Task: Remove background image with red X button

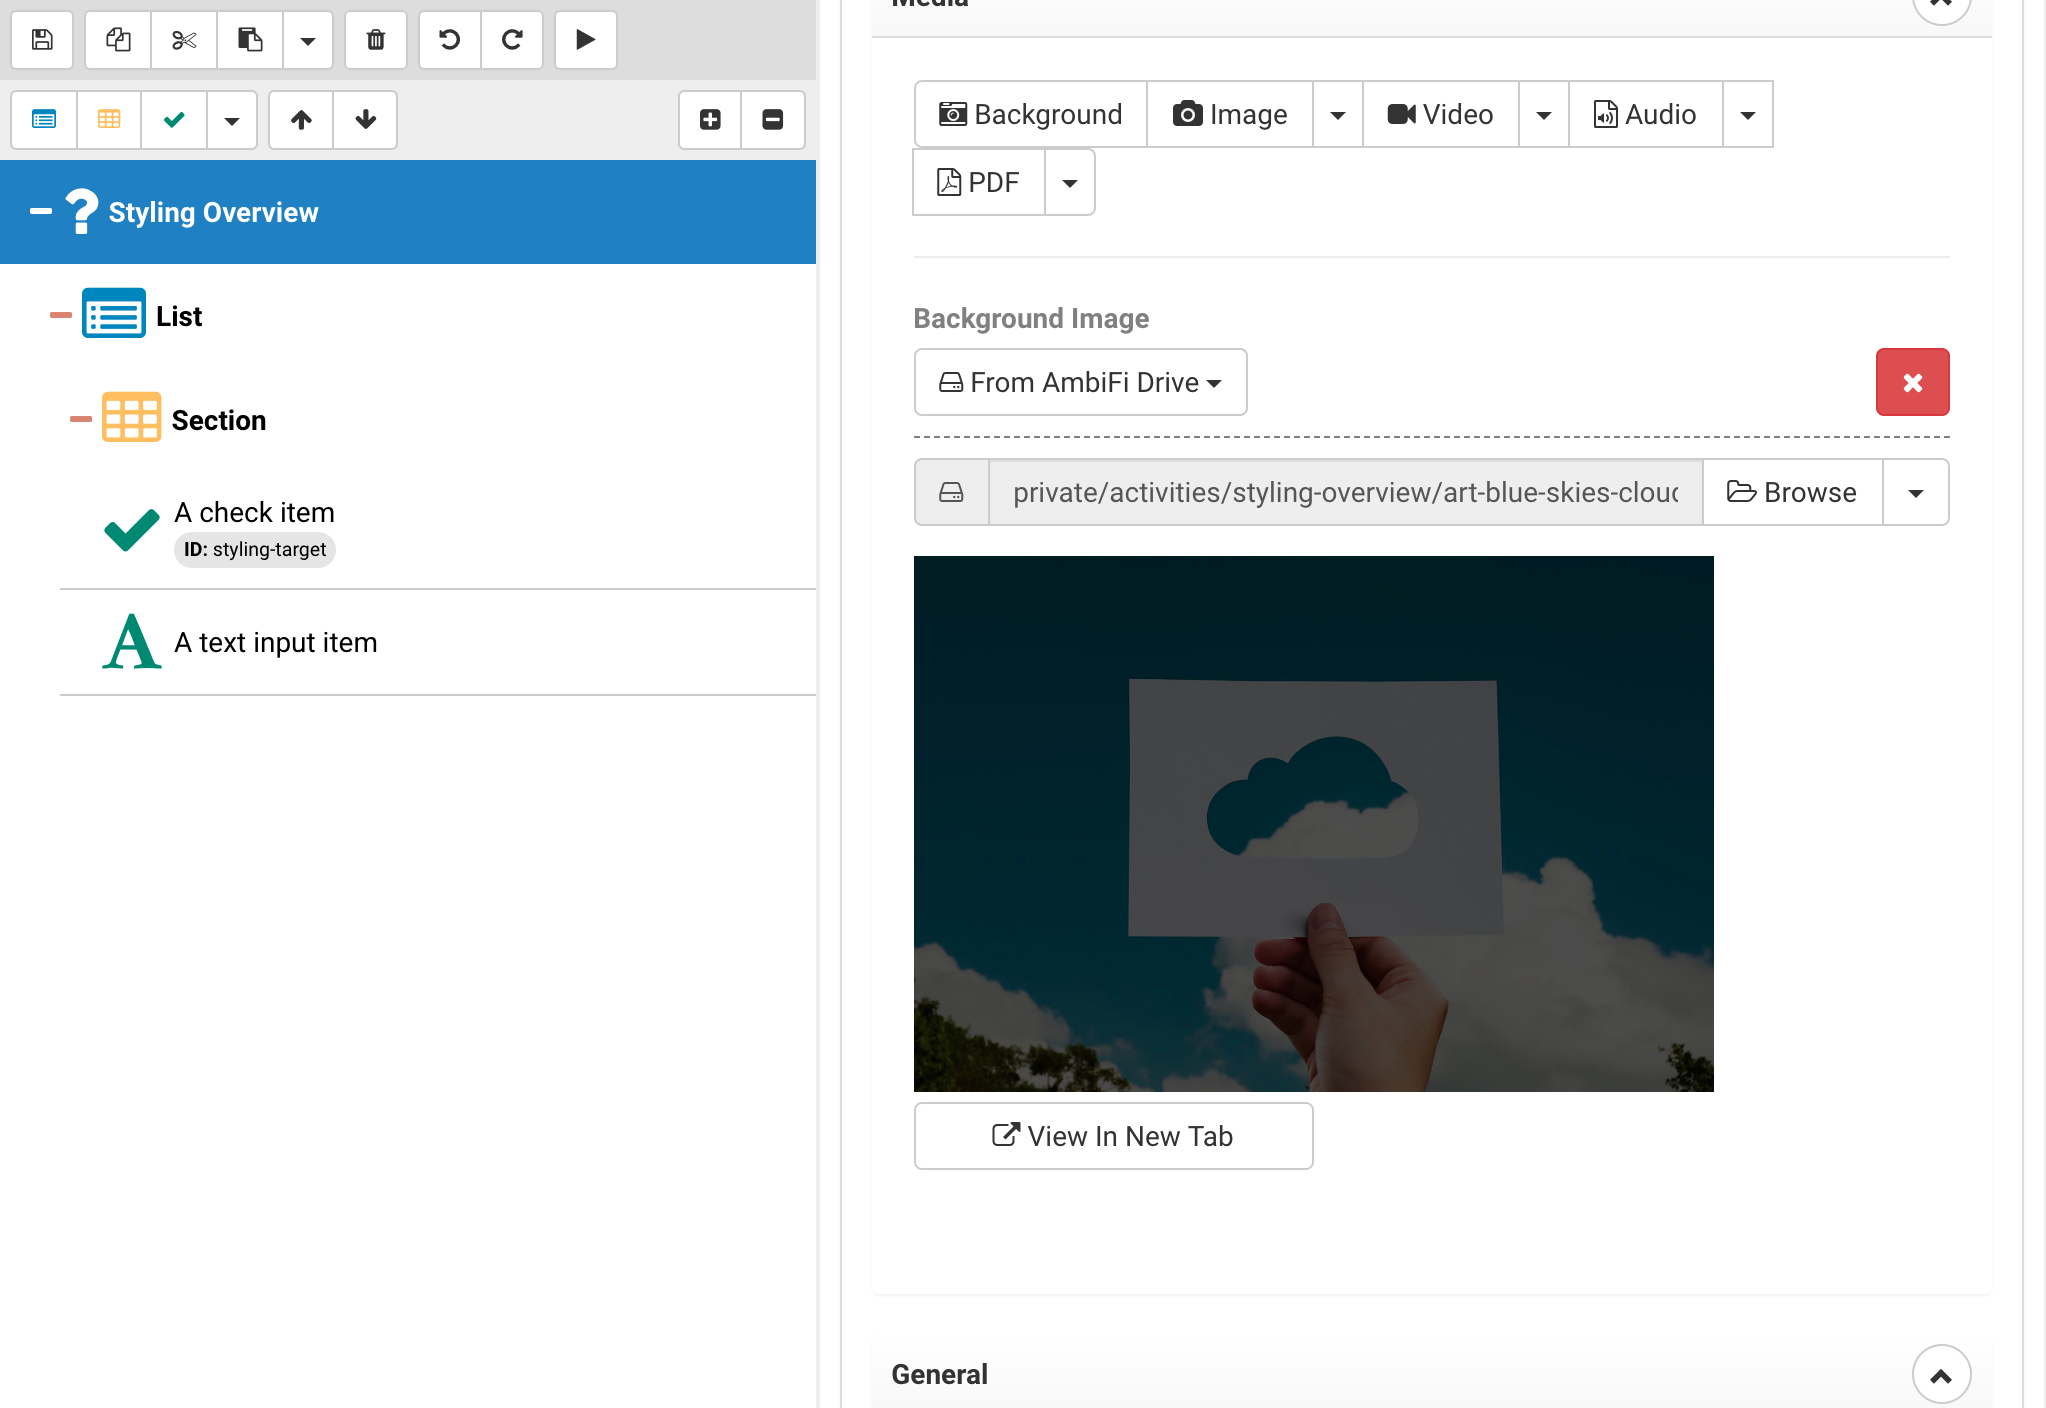Action: pos(1912,382)
